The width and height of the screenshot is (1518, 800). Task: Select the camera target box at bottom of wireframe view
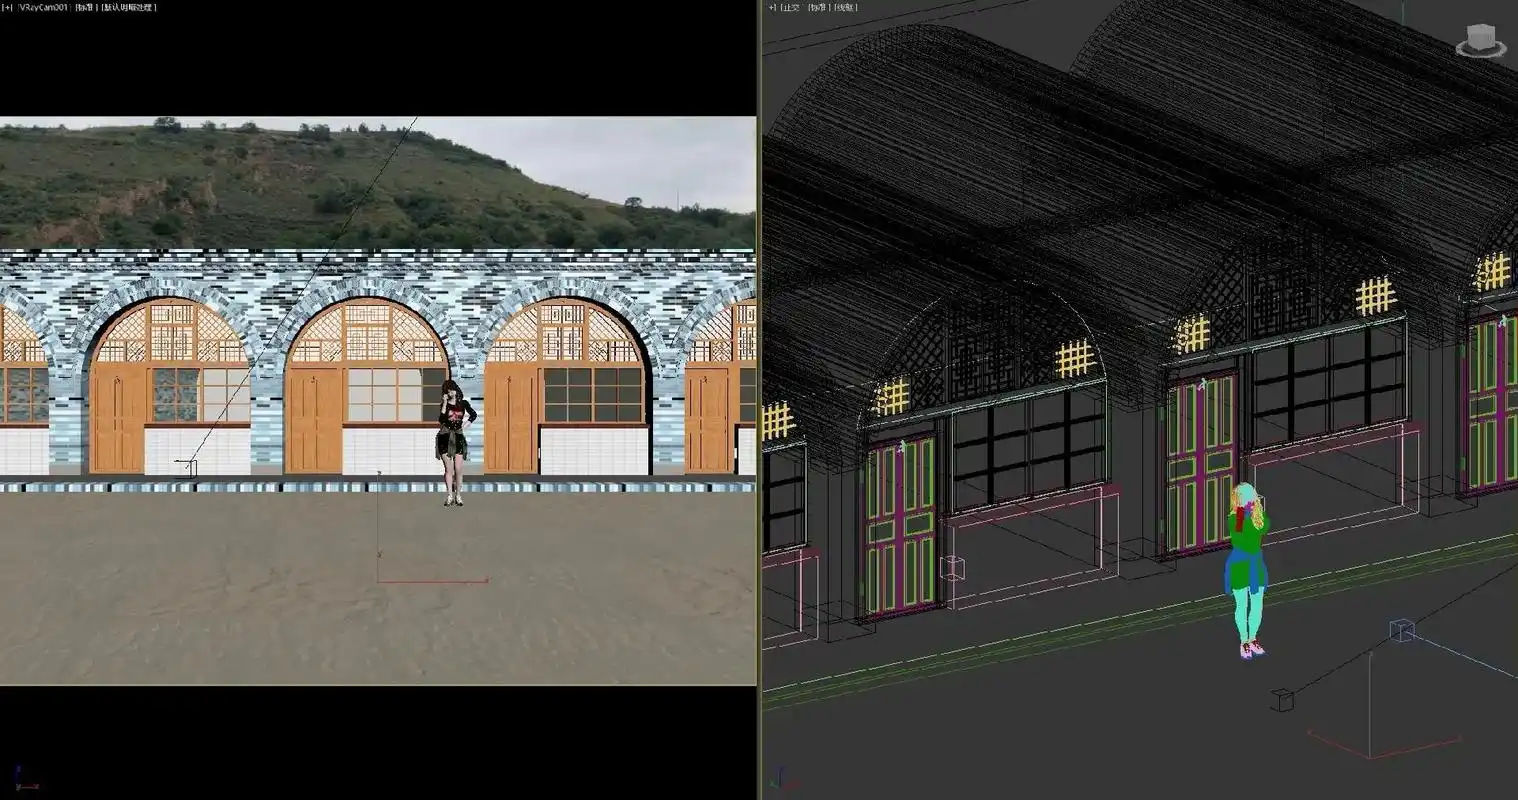[x=1282, y=700]
